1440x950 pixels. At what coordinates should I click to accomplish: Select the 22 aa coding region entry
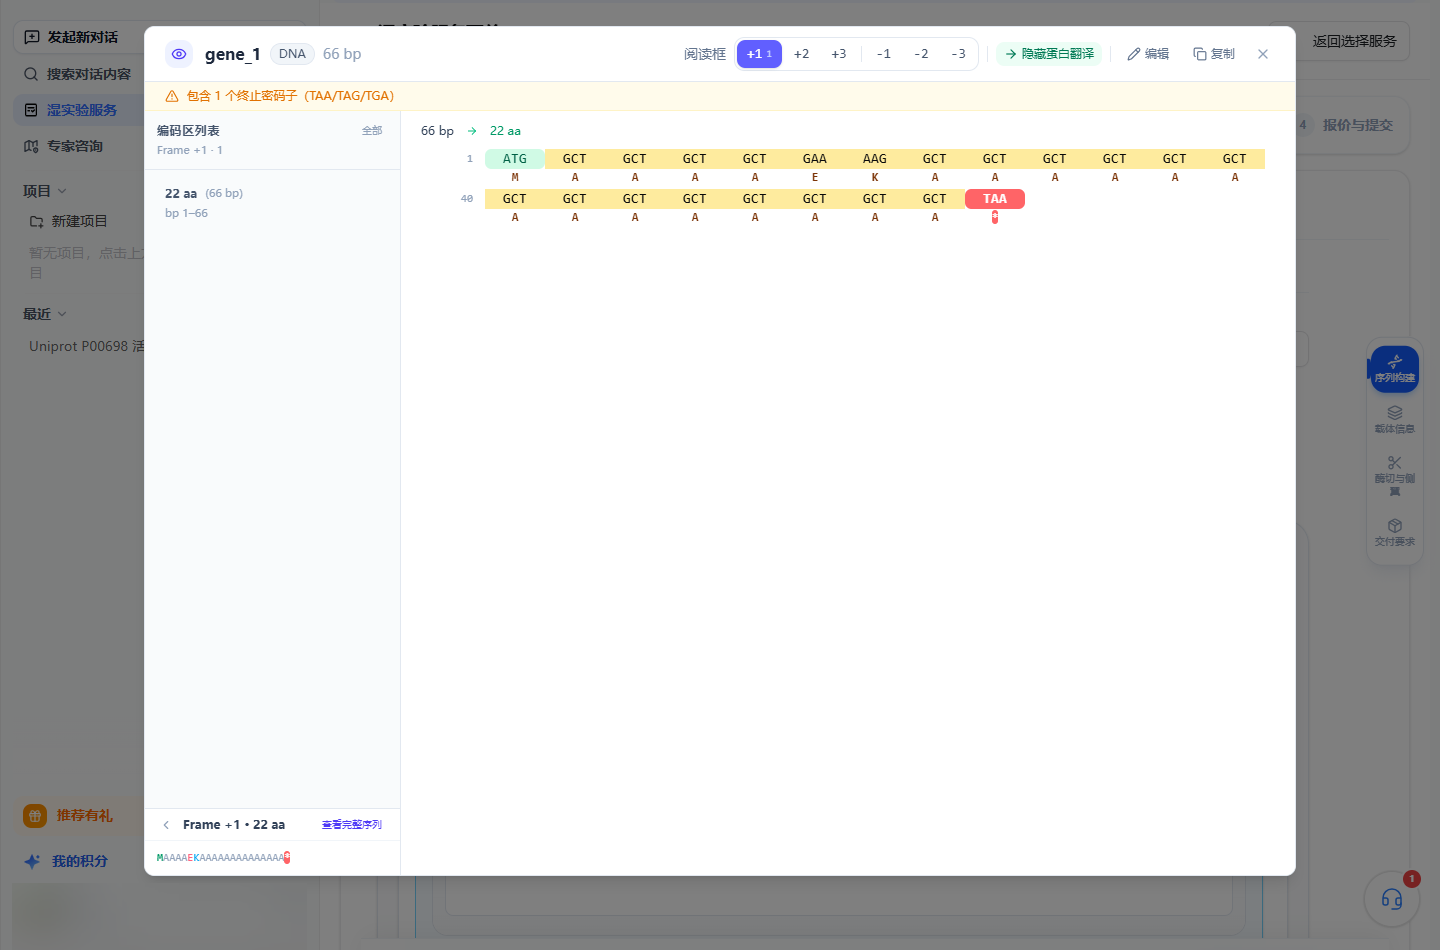point(272,203)
